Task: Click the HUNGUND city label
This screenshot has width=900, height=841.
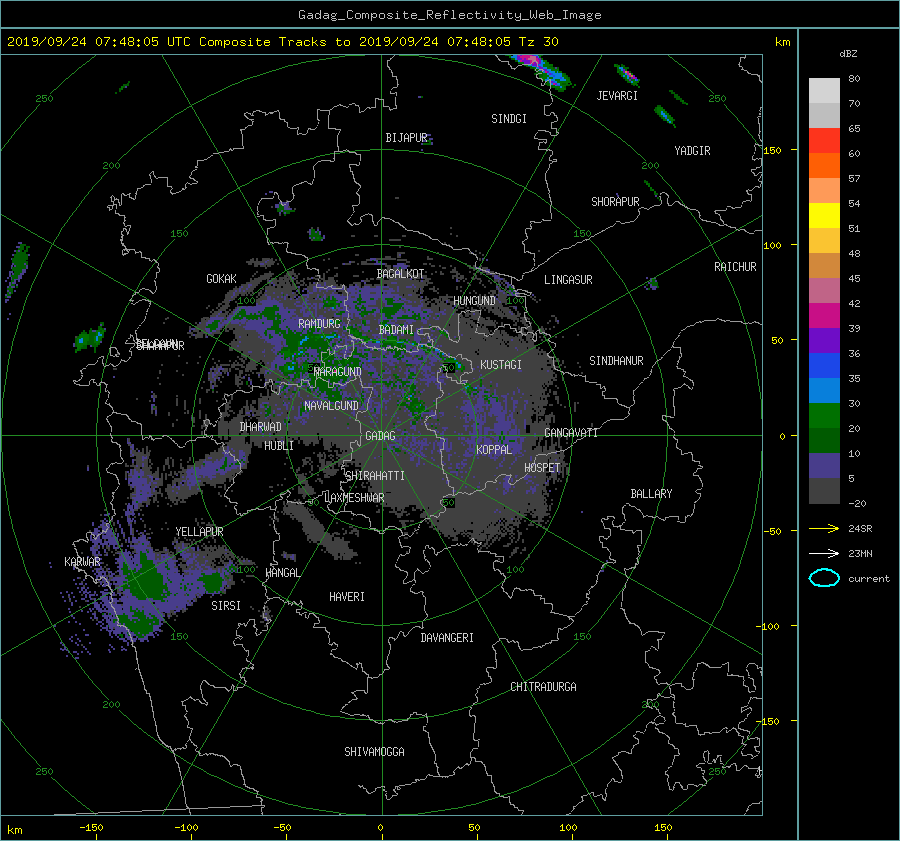Action: pyautogui.click(x=474, y=301)
